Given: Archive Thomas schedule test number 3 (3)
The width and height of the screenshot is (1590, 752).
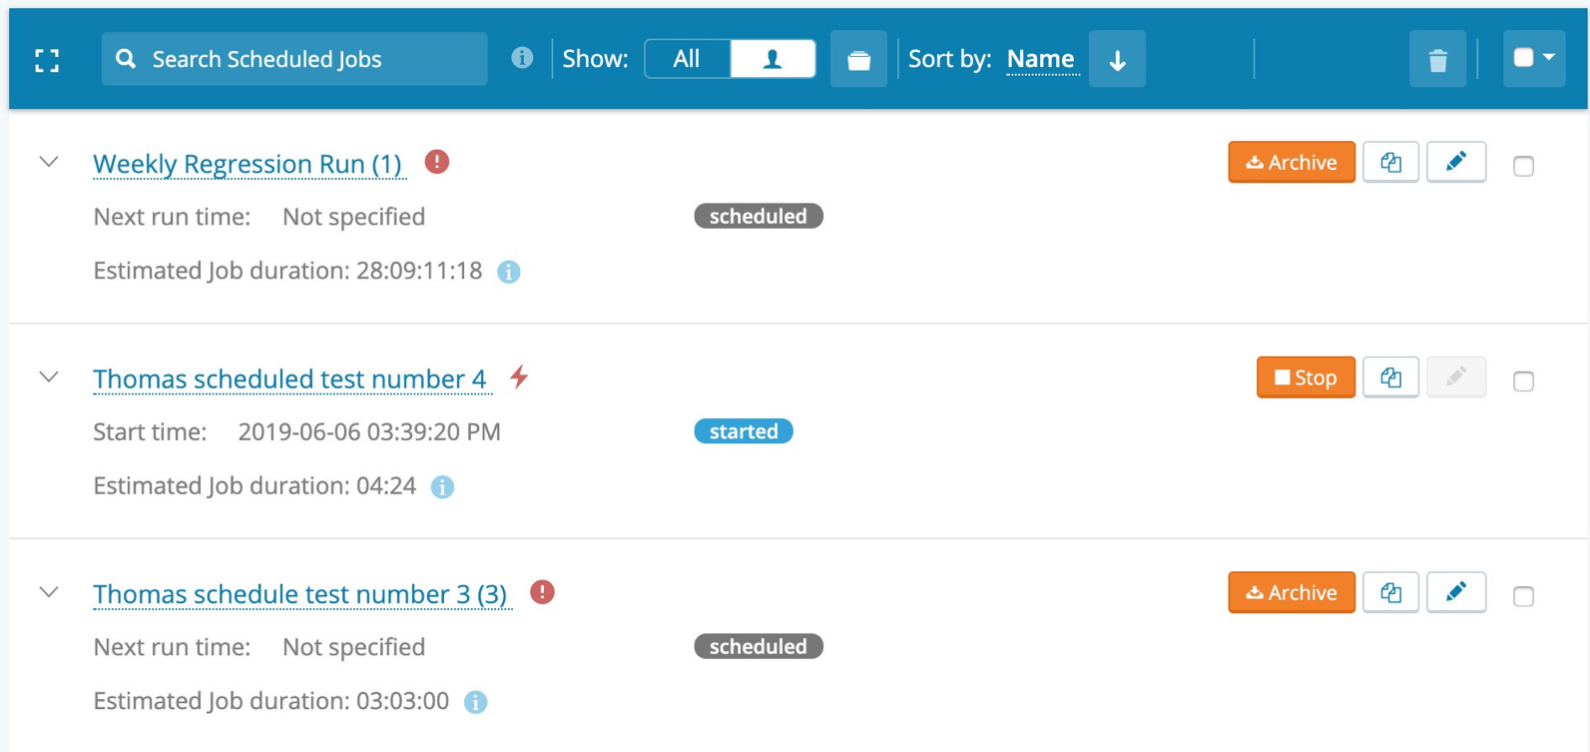Looking at the screenshot, I should [1291, 592].
